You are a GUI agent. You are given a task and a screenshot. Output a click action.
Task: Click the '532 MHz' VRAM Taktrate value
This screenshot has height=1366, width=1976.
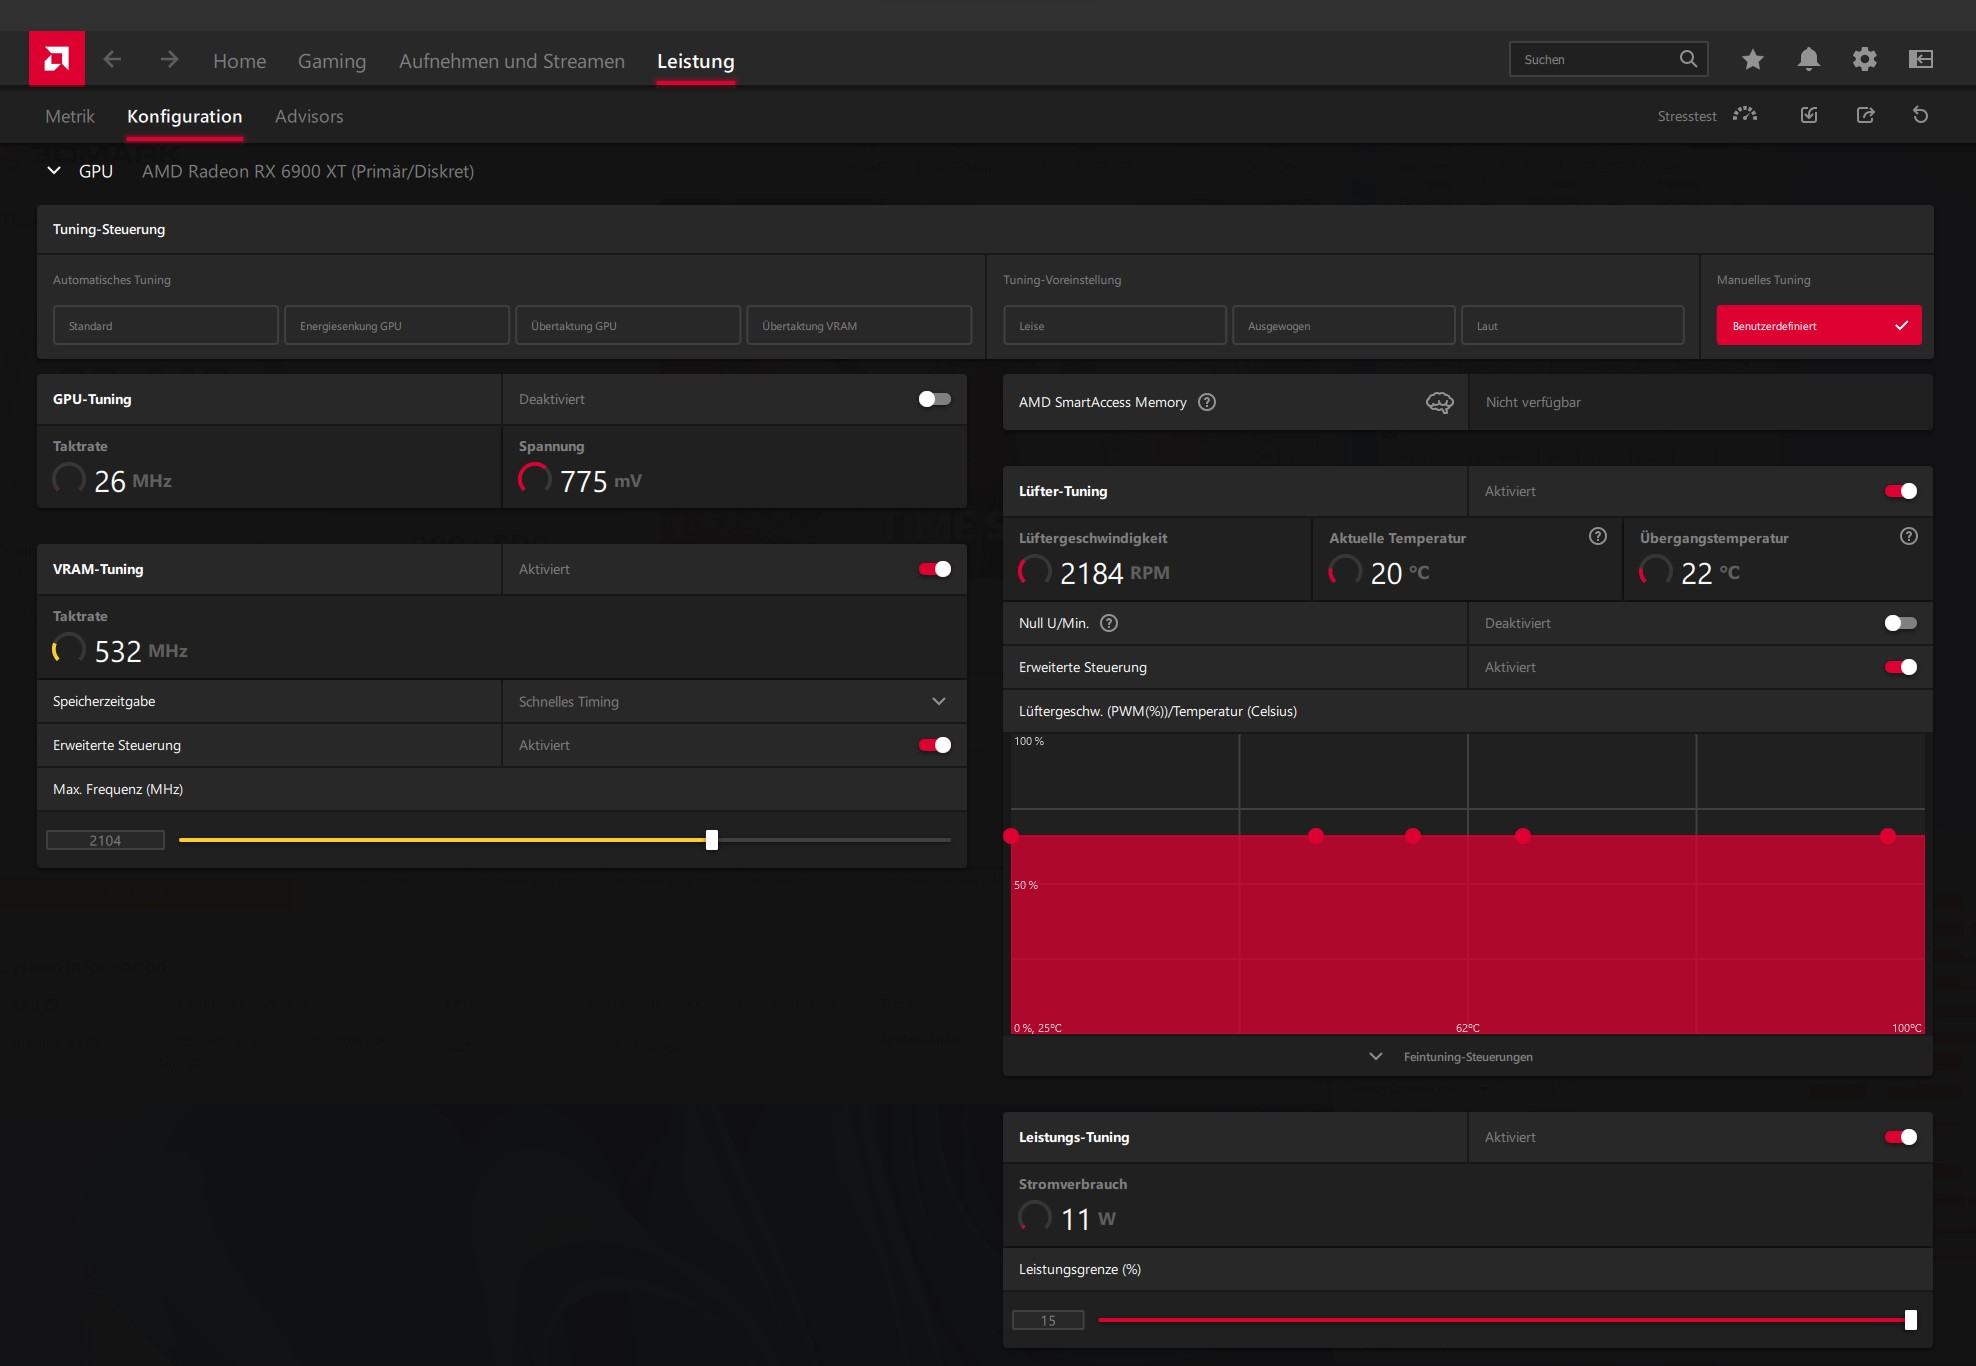[141, 651]
